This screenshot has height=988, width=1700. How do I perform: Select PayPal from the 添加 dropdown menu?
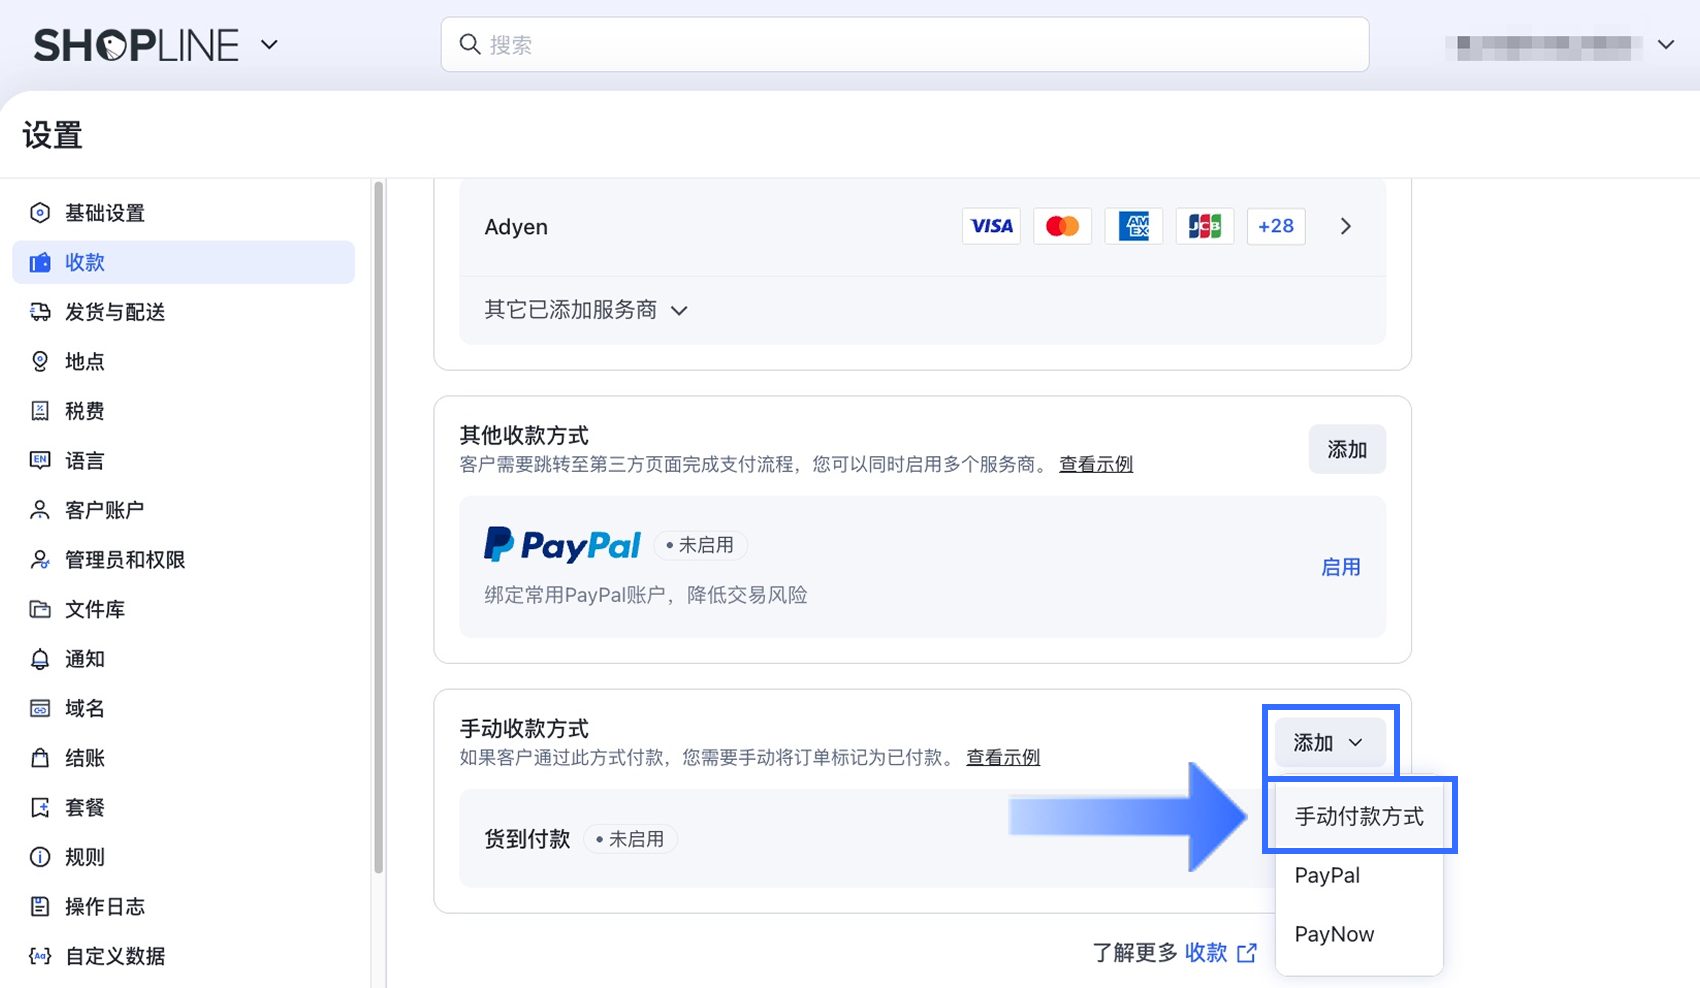1359,875
